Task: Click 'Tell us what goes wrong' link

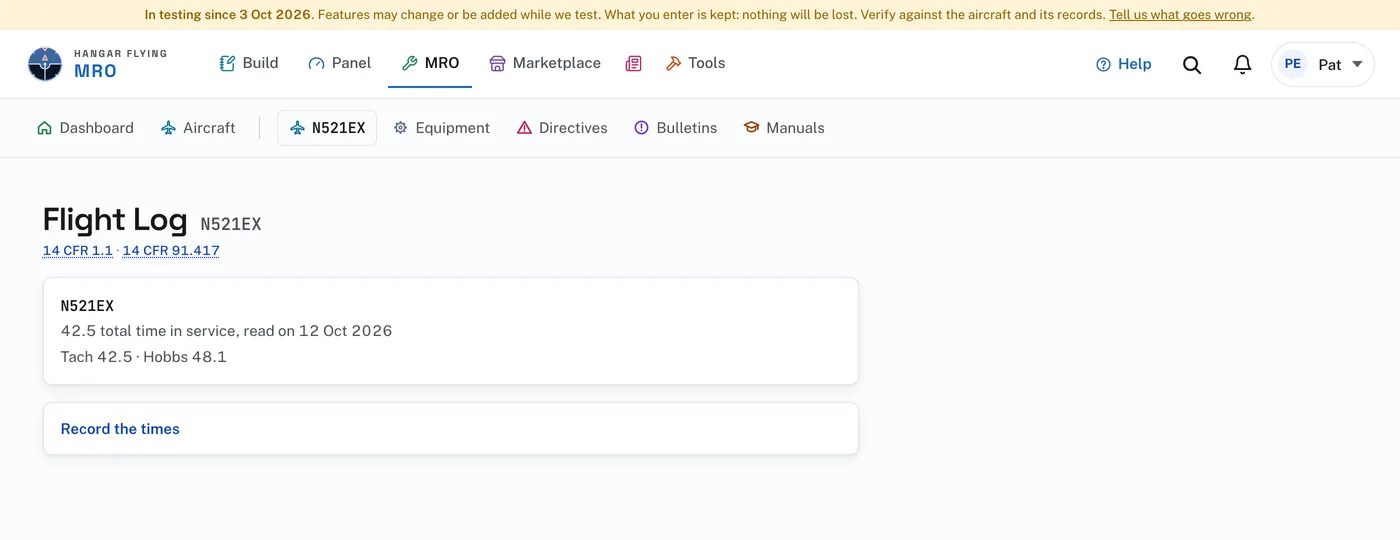Action: pos(1180,15)
